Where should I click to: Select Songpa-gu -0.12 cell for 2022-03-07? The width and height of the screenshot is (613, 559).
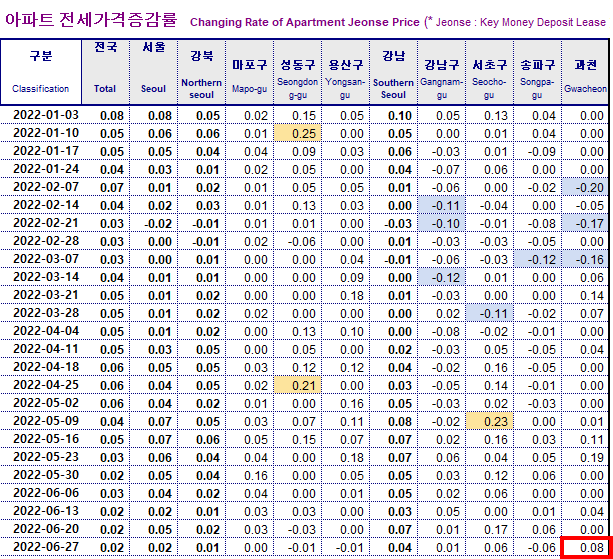pyautogui.click(x=538, y=259)
